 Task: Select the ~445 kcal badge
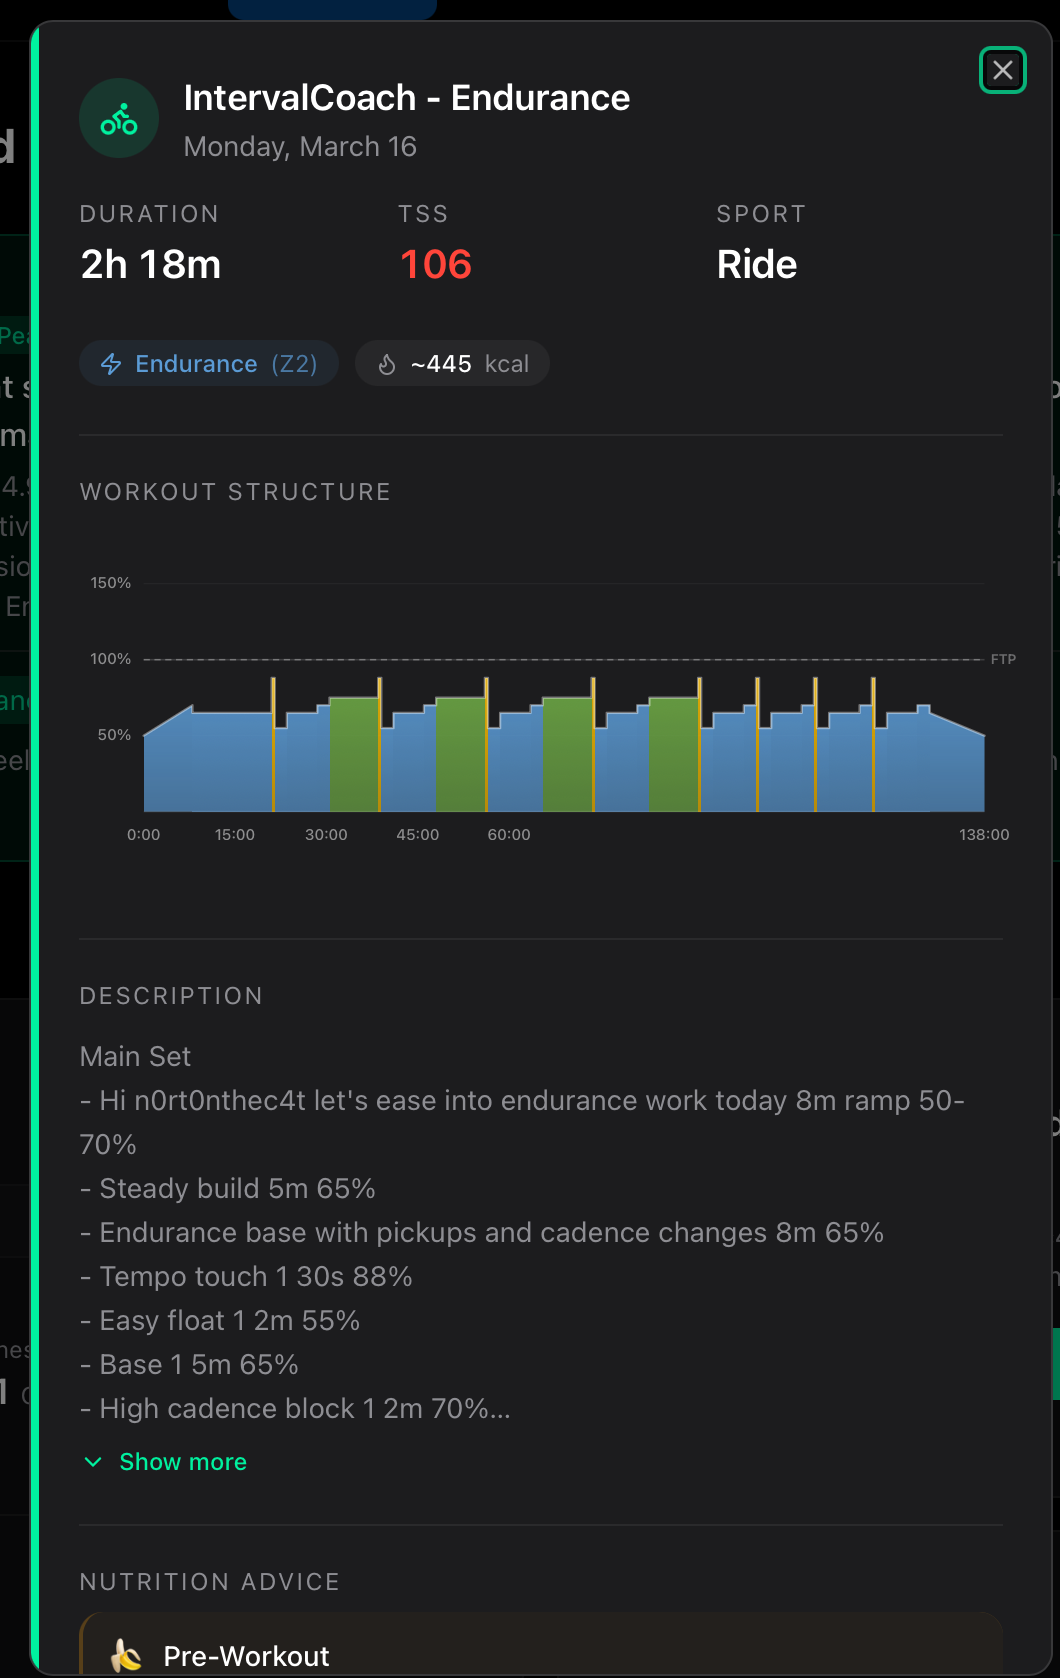452,364
